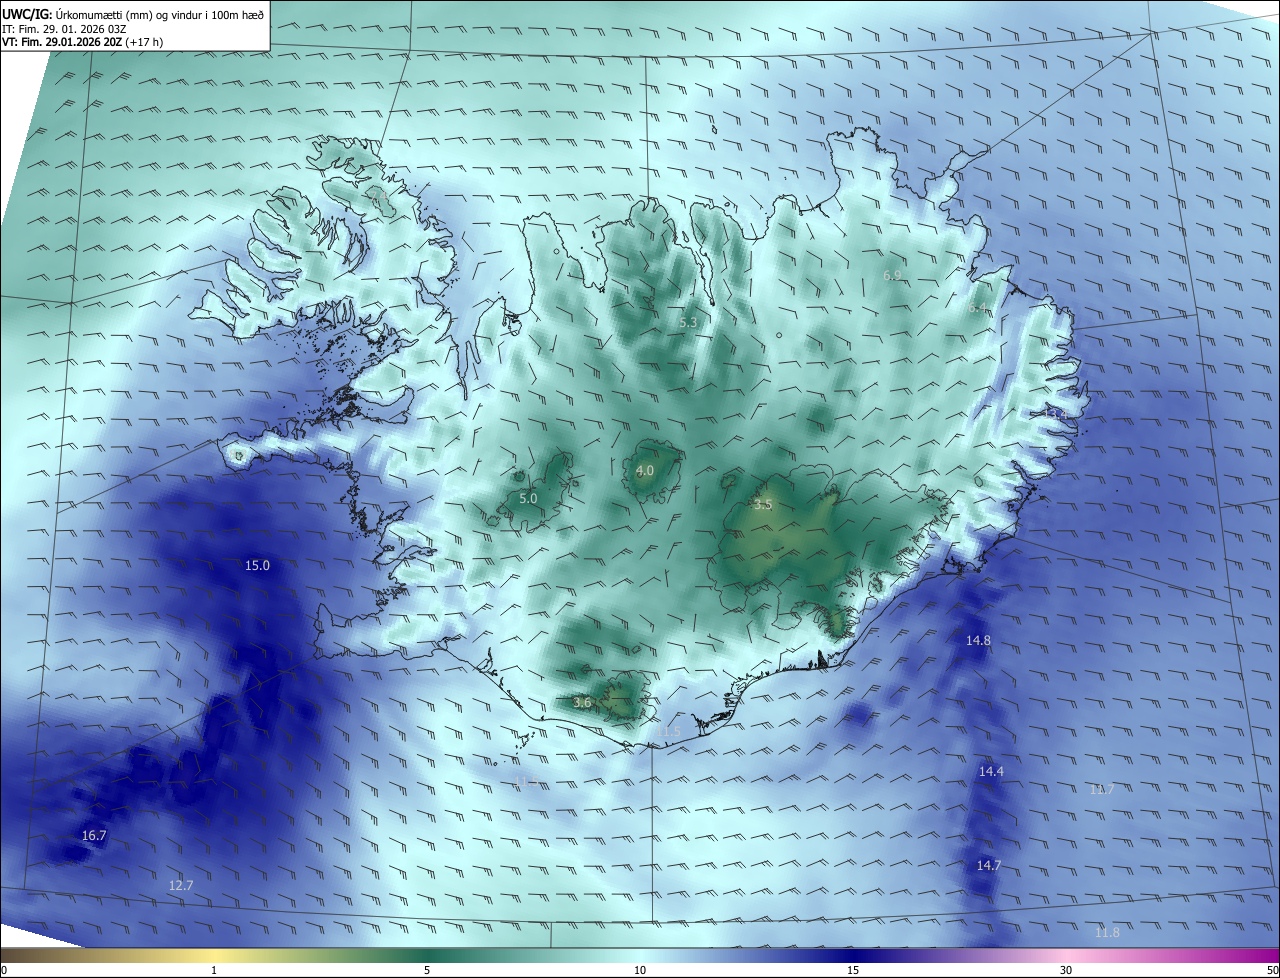This screenshot has height=978, width=1280.
Task: Click the 3.5 value on Vatnajökull
Action: point(763,504)
